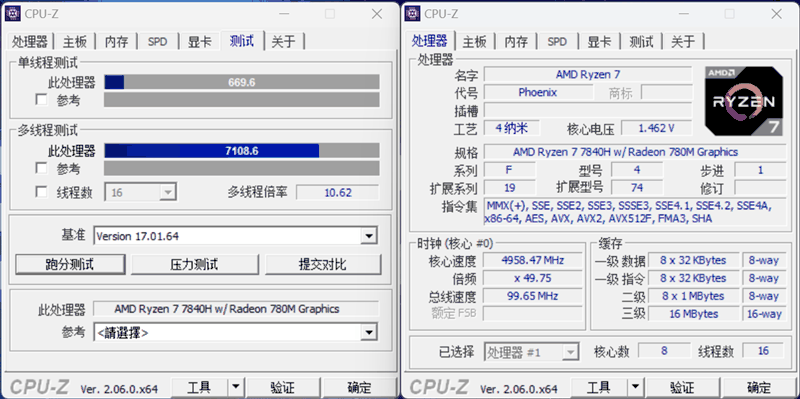Click 此处理器 name field in left window
This screenshot has width=800, height=399.
[236, 309]
